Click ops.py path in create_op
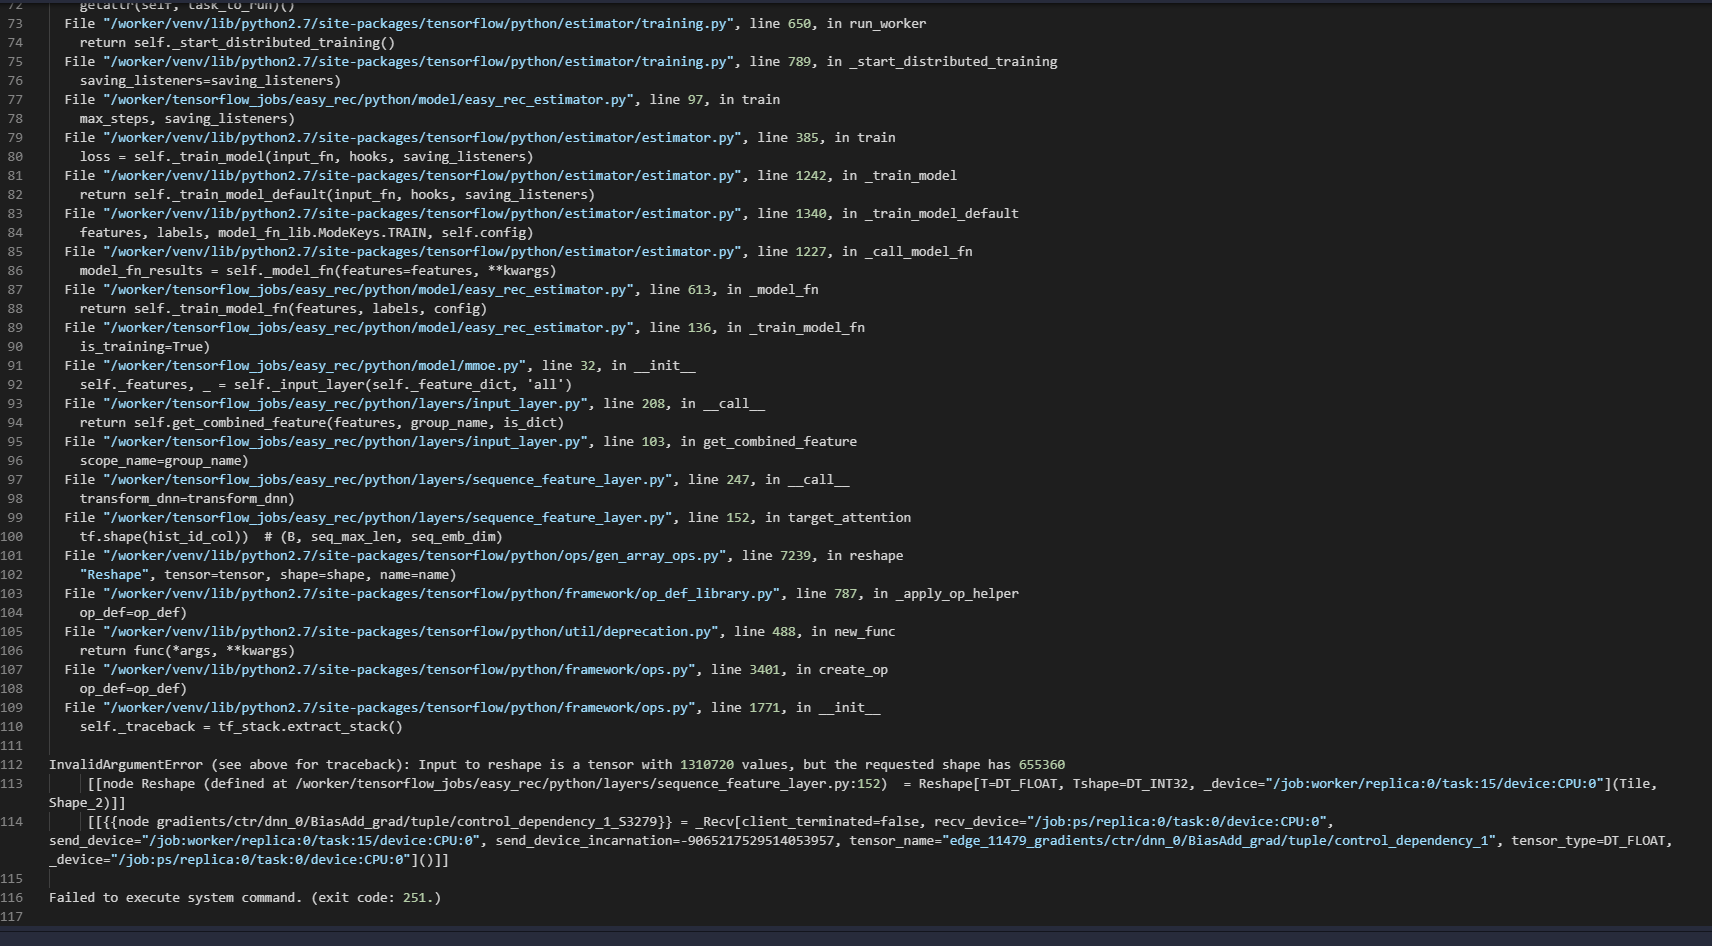 (x=400, y=669)
